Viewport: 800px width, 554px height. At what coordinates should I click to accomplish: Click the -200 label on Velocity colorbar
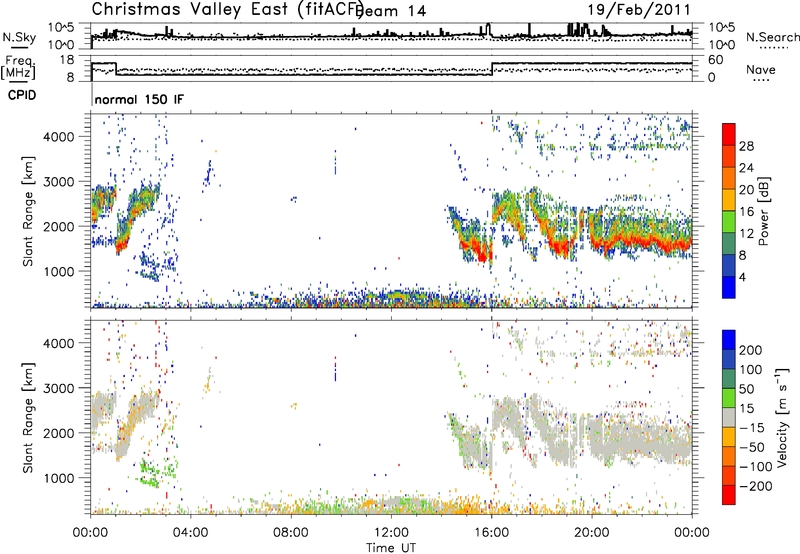755,486
